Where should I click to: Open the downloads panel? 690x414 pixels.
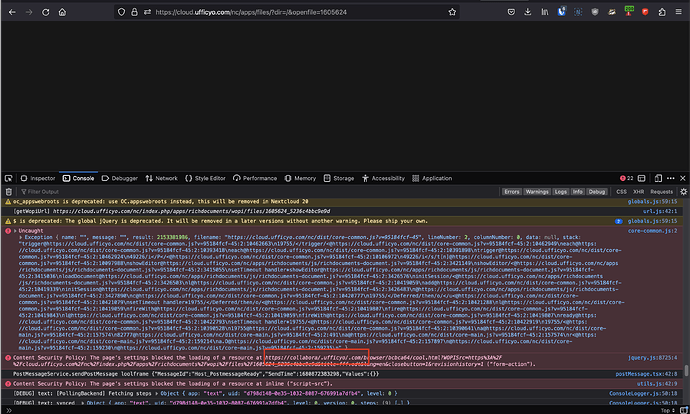click(x=528, y=12)
